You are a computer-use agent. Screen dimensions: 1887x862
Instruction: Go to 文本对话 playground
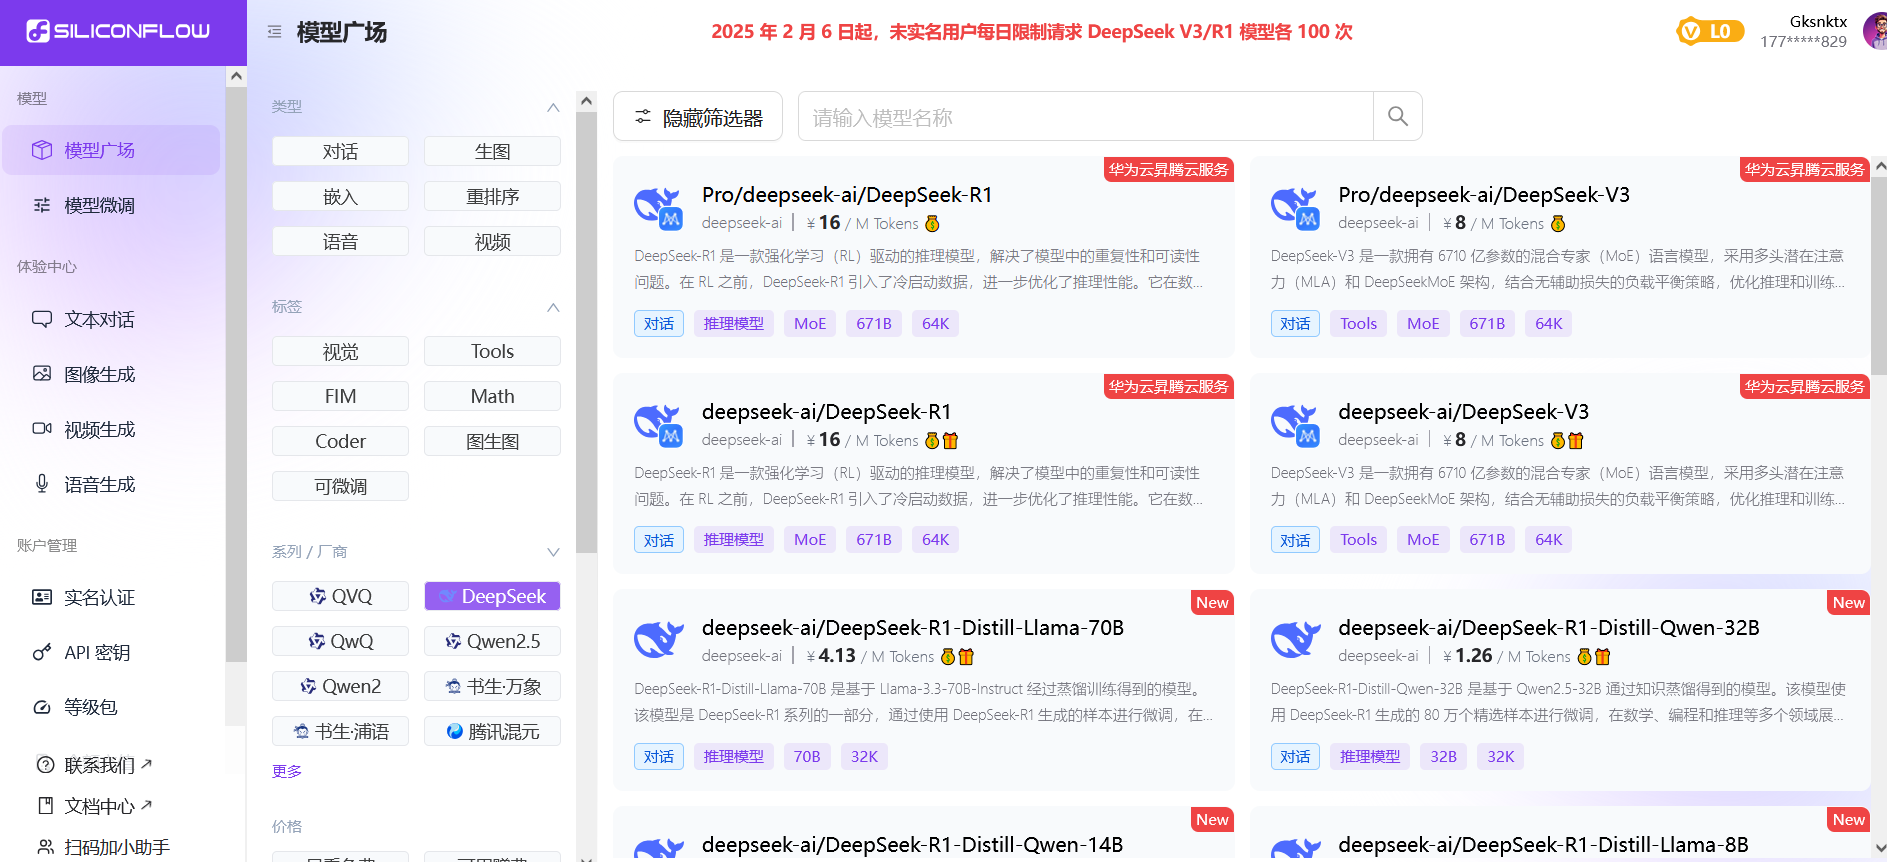(x=111, y=319)
